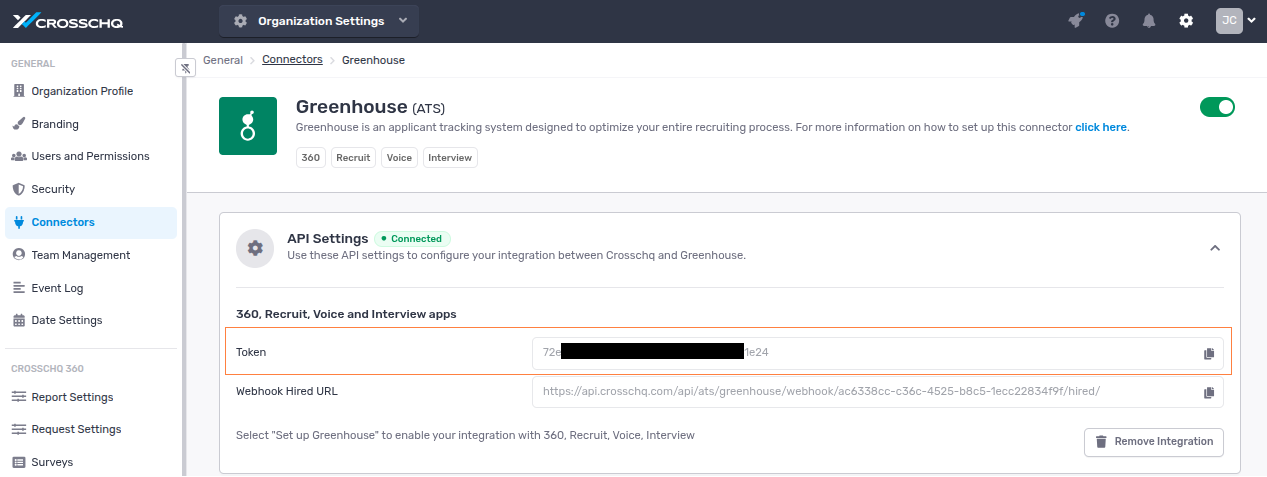
Task: Open the Organization Settings dropdown
Action: [320, 21]
